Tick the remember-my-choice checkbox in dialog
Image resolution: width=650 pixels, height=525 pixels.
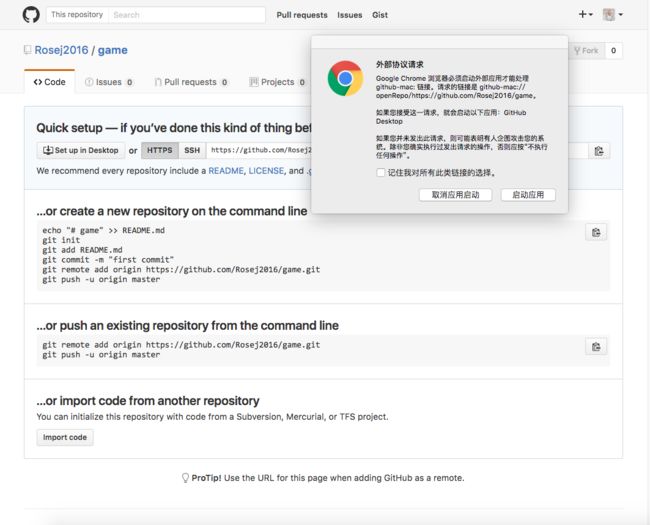380,173
